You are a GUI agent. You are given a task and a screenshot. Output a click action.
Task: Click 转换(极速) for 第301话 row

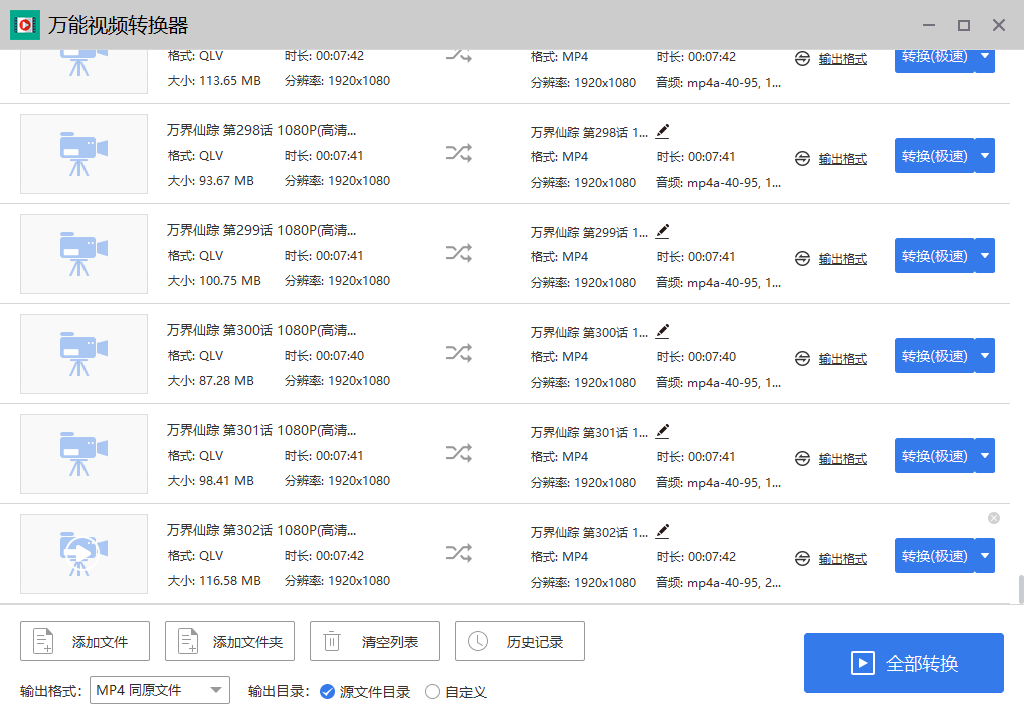(935, 455)
